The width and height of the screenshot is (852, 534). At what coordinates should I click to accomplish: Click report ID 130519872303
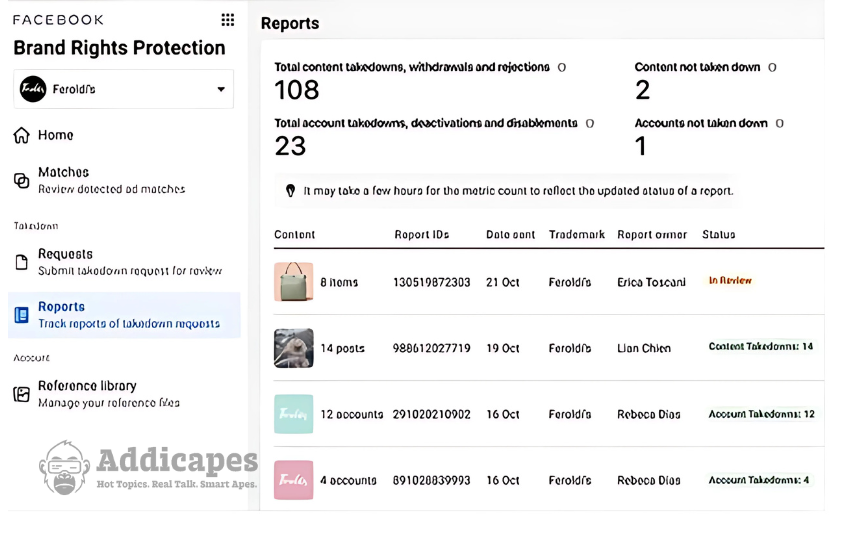coord(431,282)
